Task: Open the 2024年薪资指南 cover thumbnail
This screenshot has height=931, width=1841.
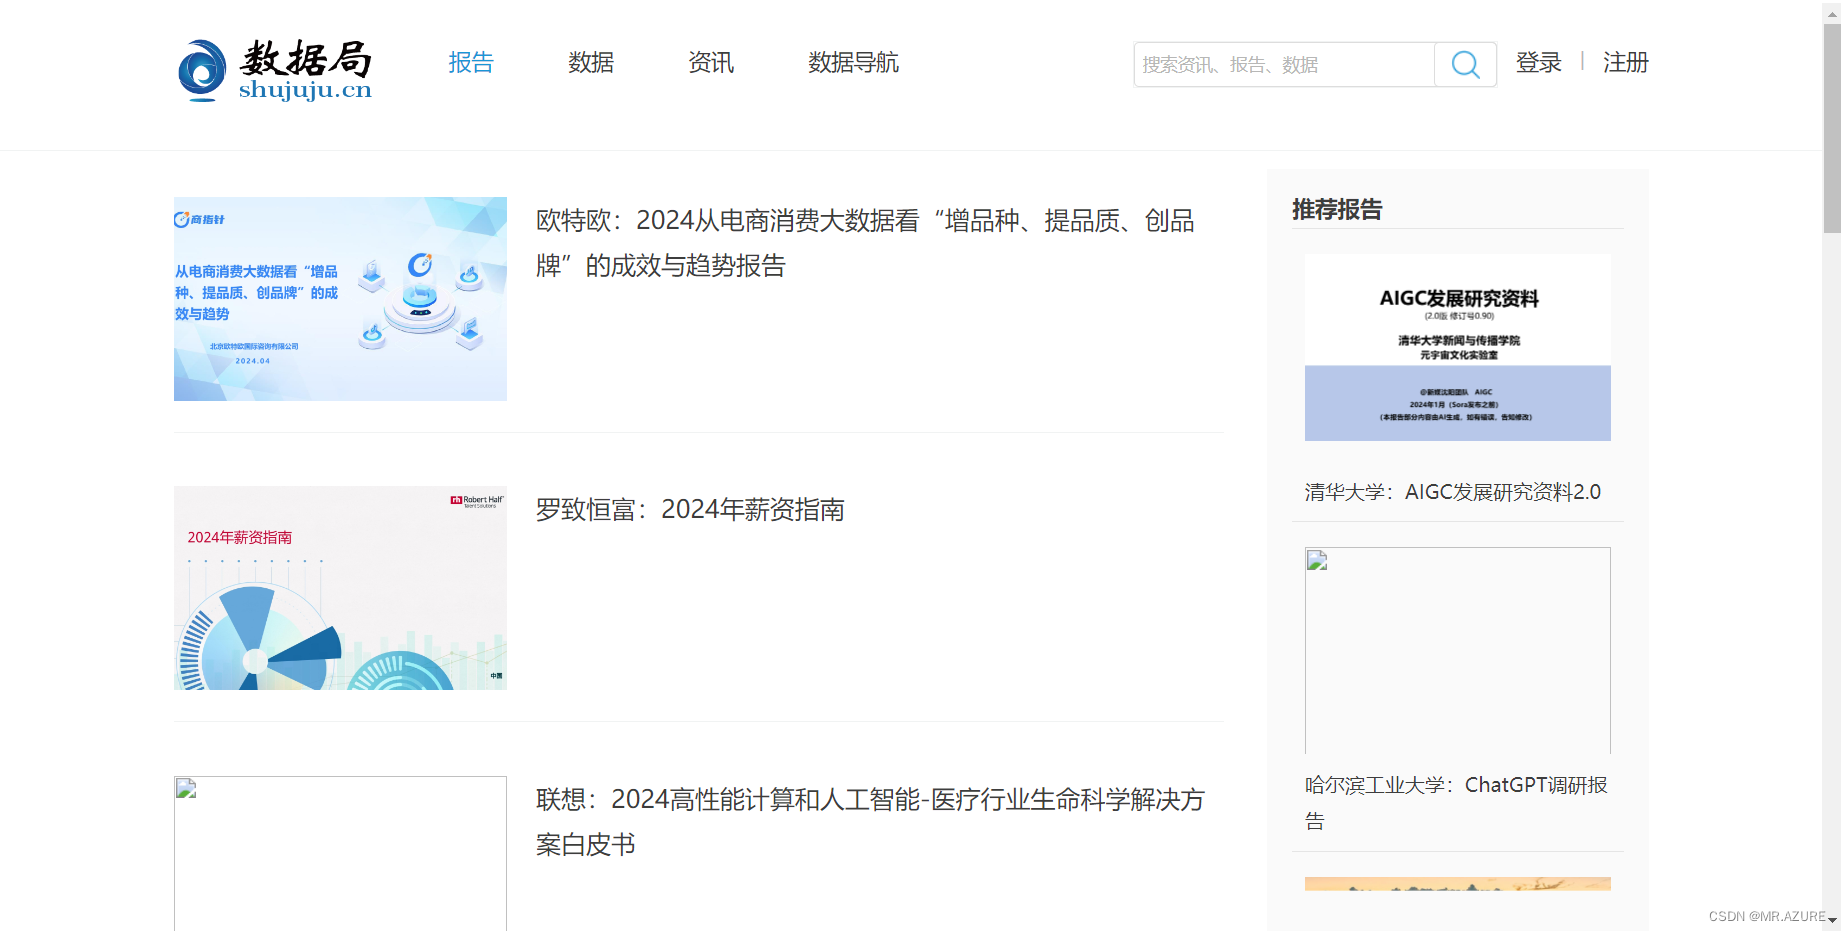Action: click(x=340, y=588)
